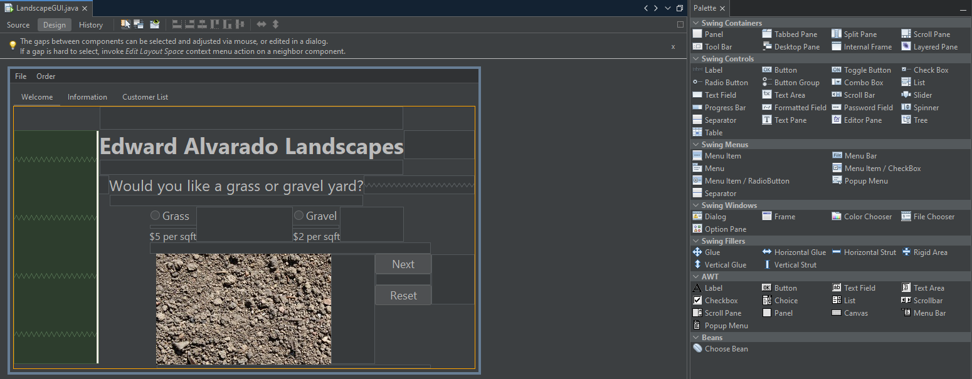Click the Next button in form
972x379 pixels.
[403, 264]
